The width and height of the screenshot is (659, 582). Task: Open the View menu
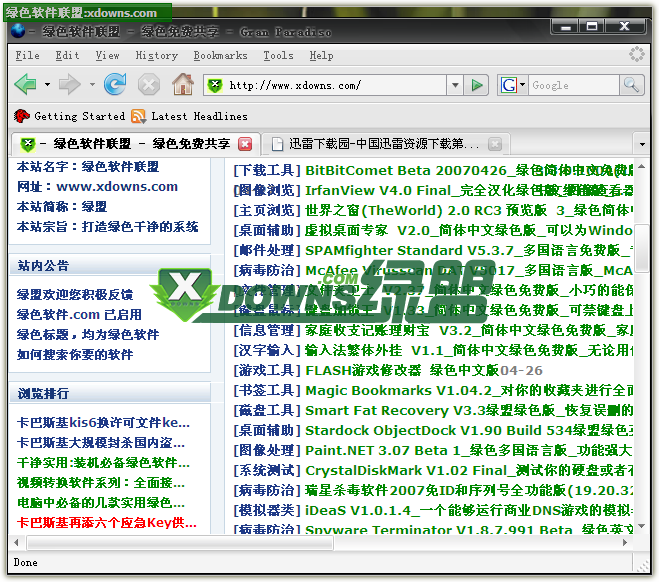click(107, 55)
